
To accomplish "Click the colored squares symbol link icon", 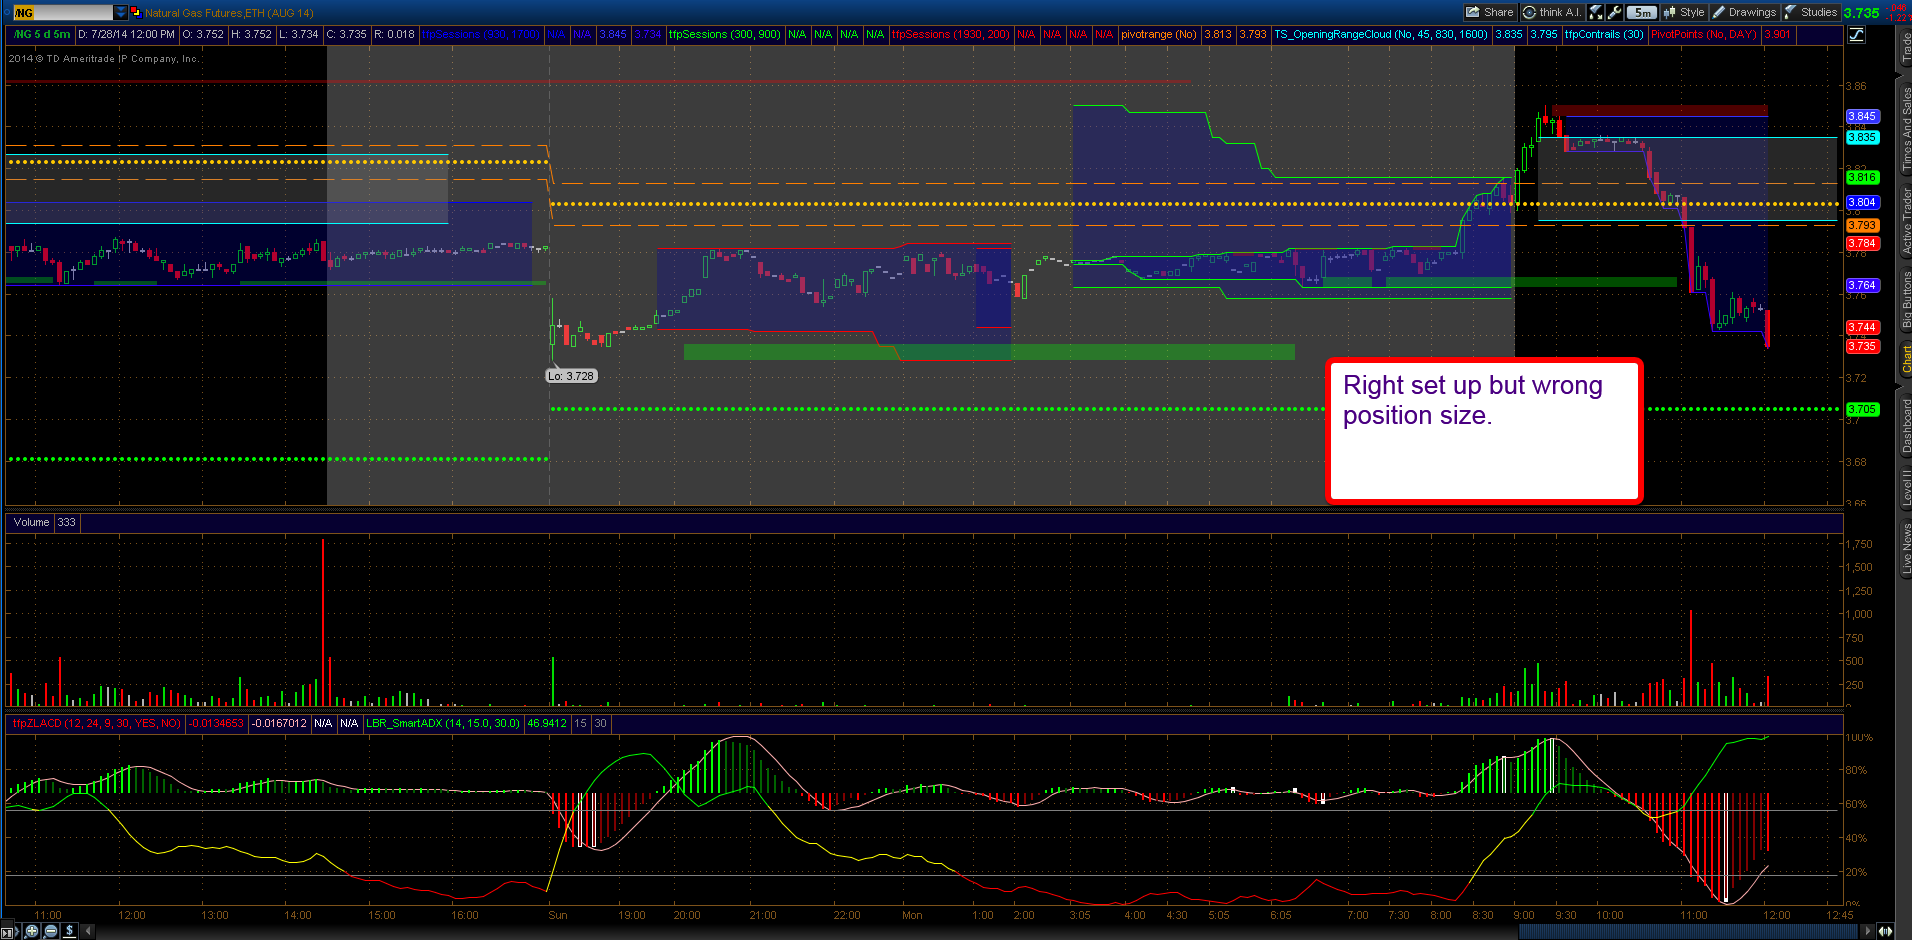I will pyautogui.click(x=136, y=13).
